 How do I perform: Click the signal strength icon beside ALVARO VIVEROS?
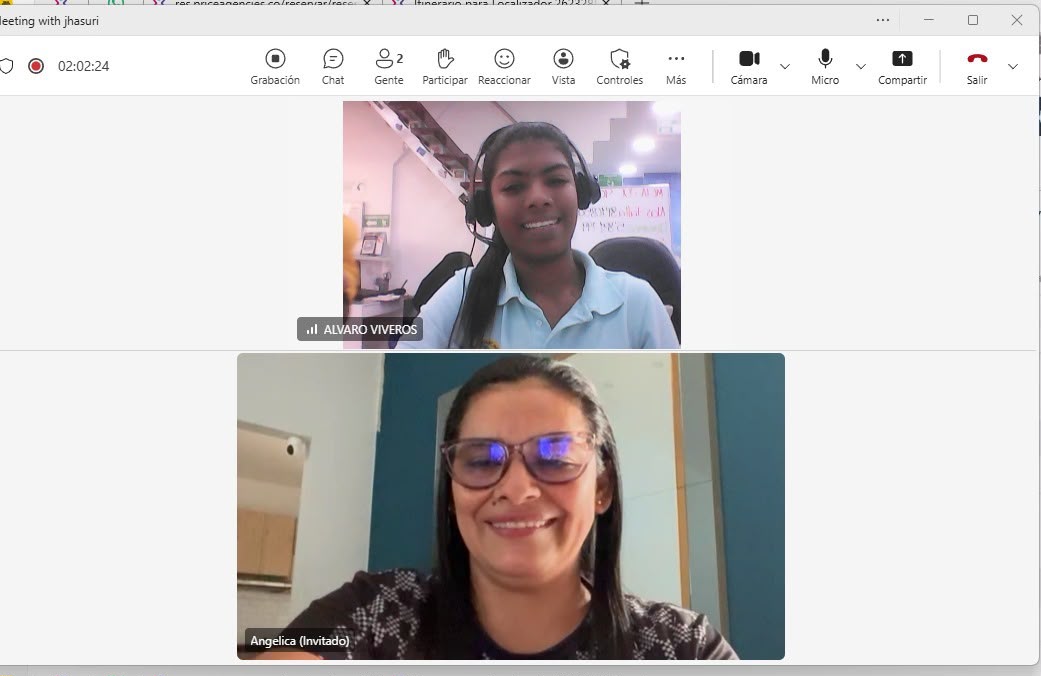pos(311,329)
